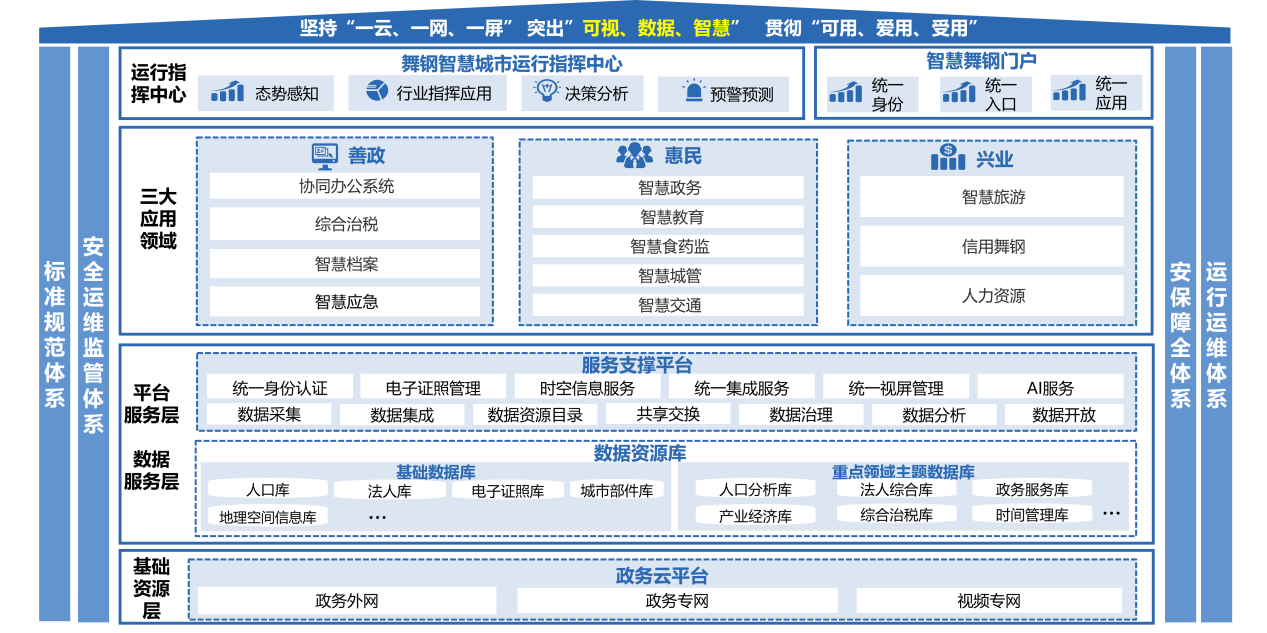This screenshot has width=1267, height=633.
Task: Click the monitor icon next to 善政
Action: (324, 155)
